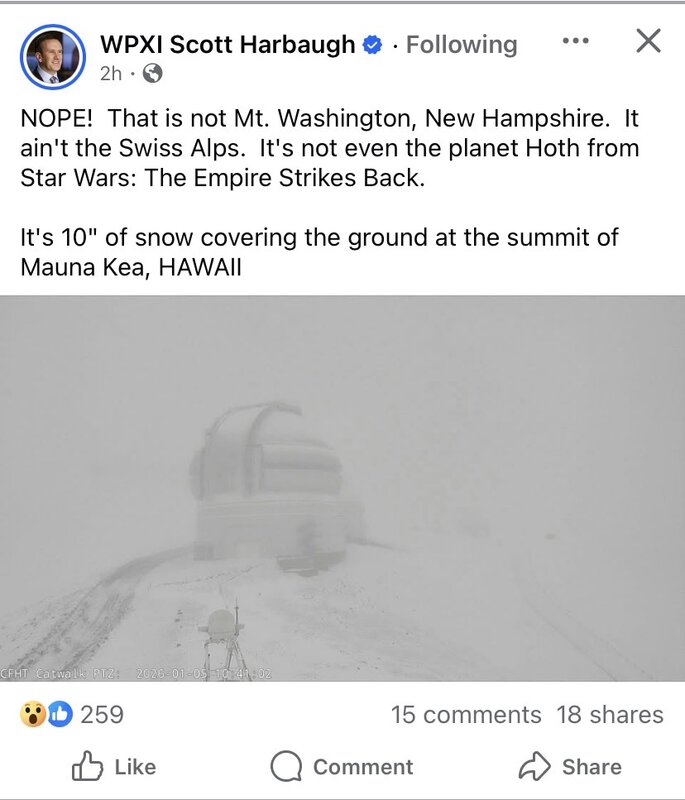This screenshot has height=800, width=685.
Task: Open the three-dot post options menu
Action: [575, 41]
